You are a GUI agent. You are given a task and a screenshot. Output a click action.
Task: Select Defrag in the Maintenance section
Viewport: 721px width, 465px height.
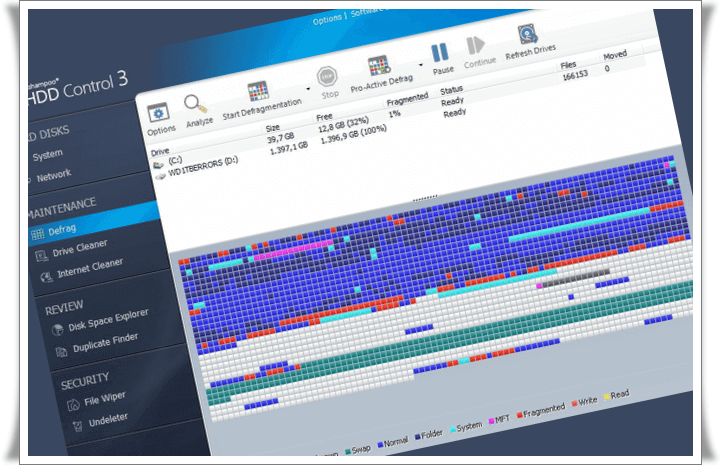click(x=62, y=229)
